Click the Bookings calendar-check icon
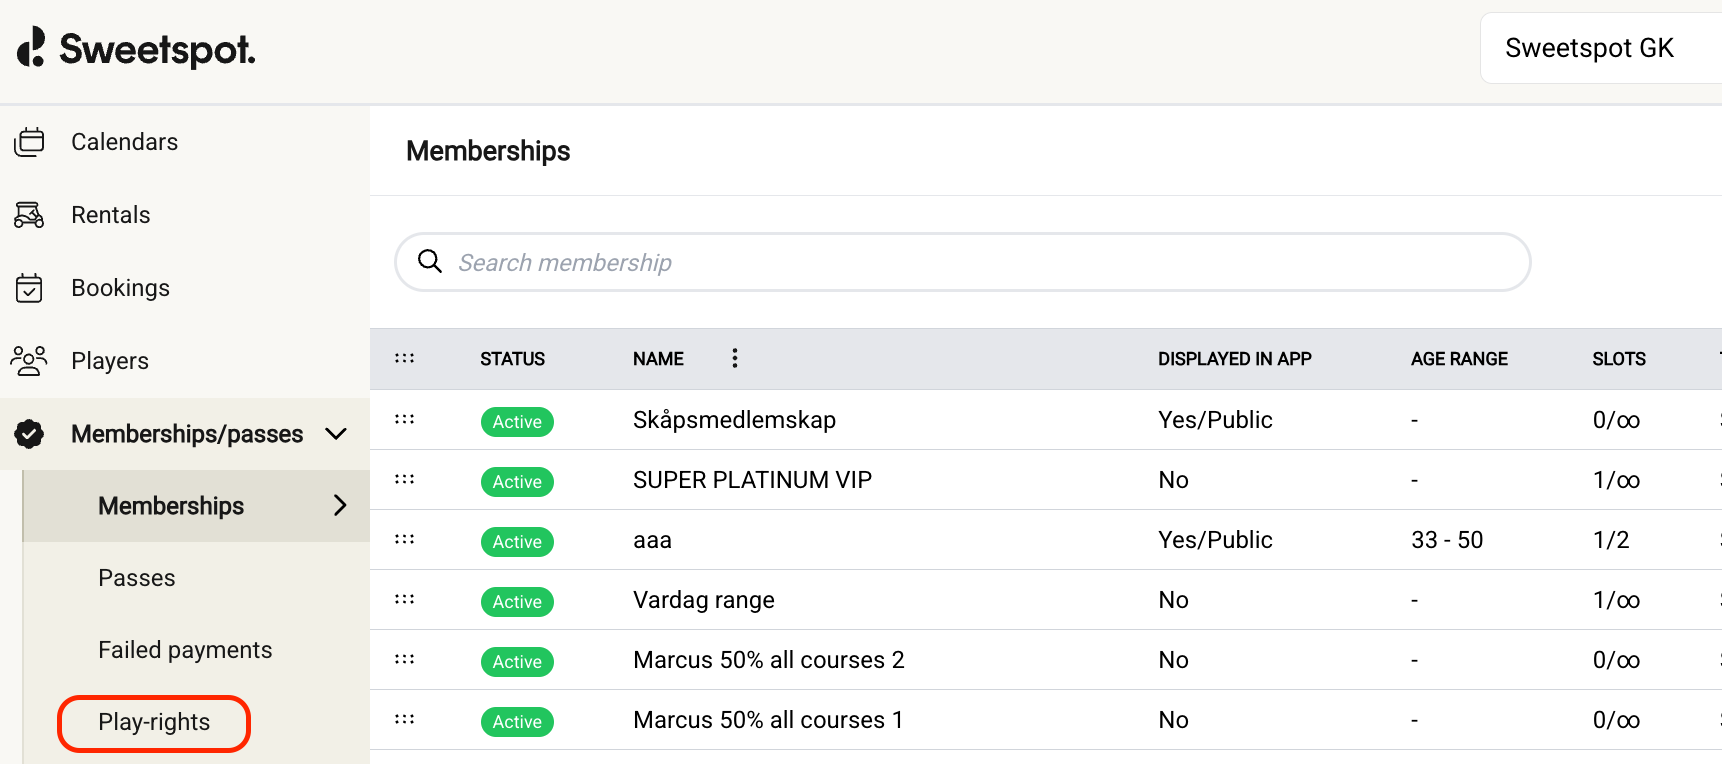The image size is (1722, 764). coord(29,288)
